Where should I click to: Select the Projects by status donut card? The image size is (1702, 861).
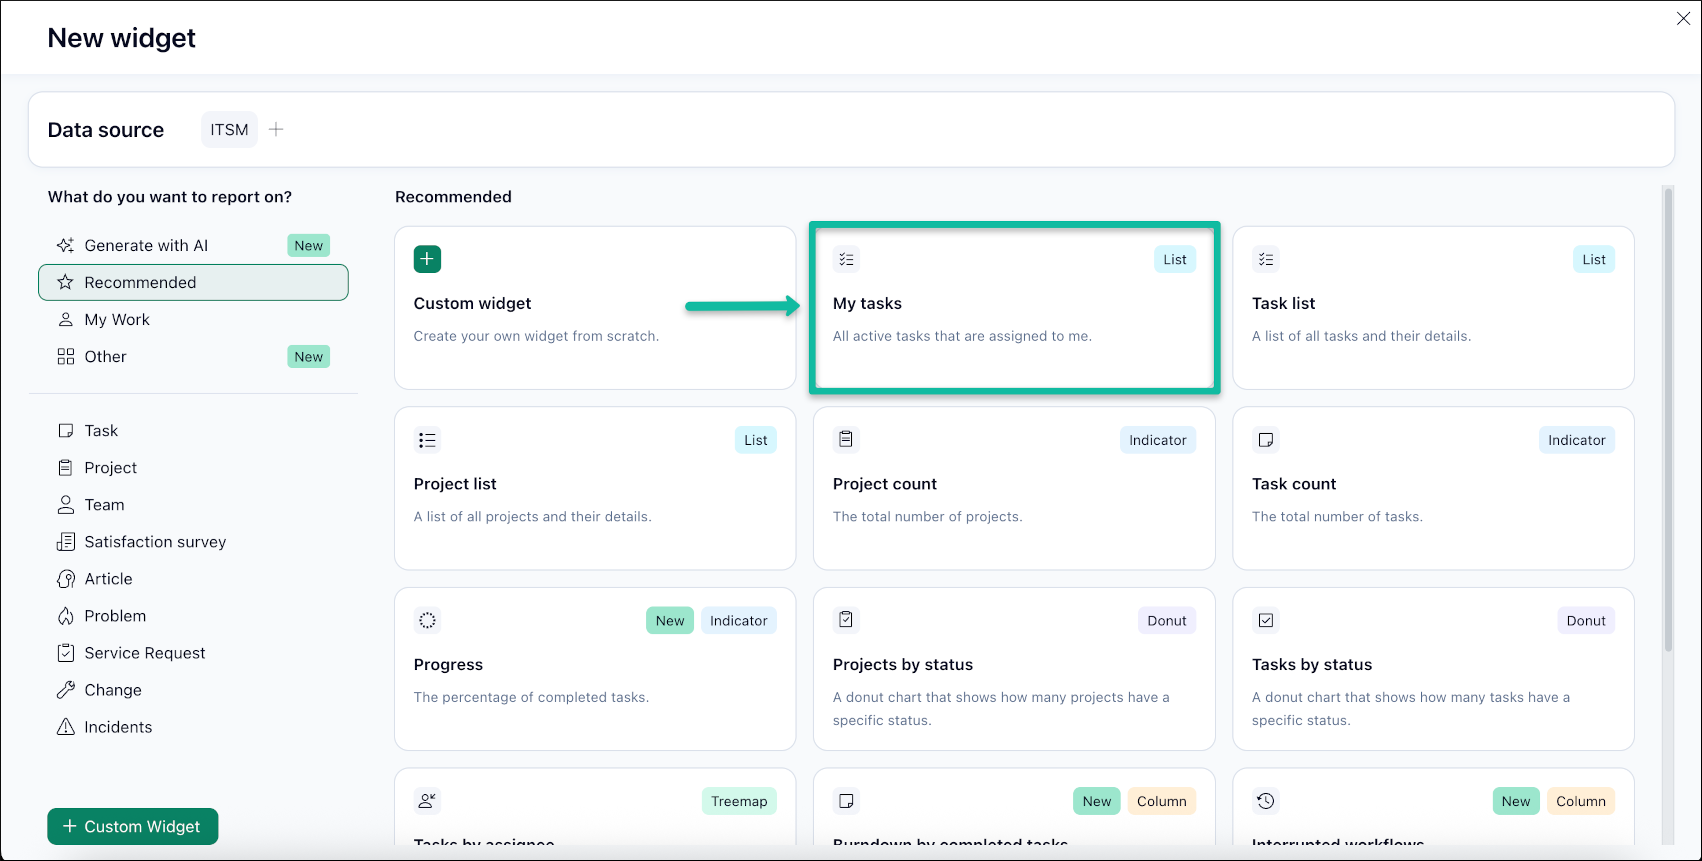1013,668
